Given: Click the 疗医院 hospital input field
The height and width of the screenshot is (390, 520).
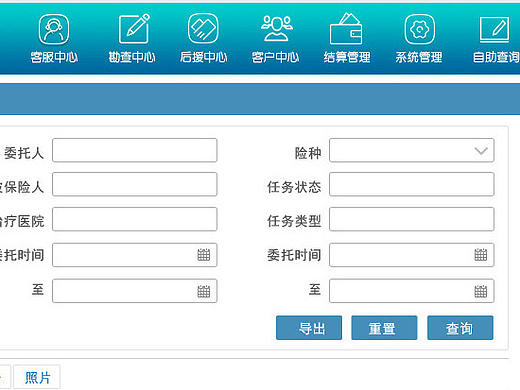Looking at the screenshot, I should pyautogui.click(x=135, y=219).
